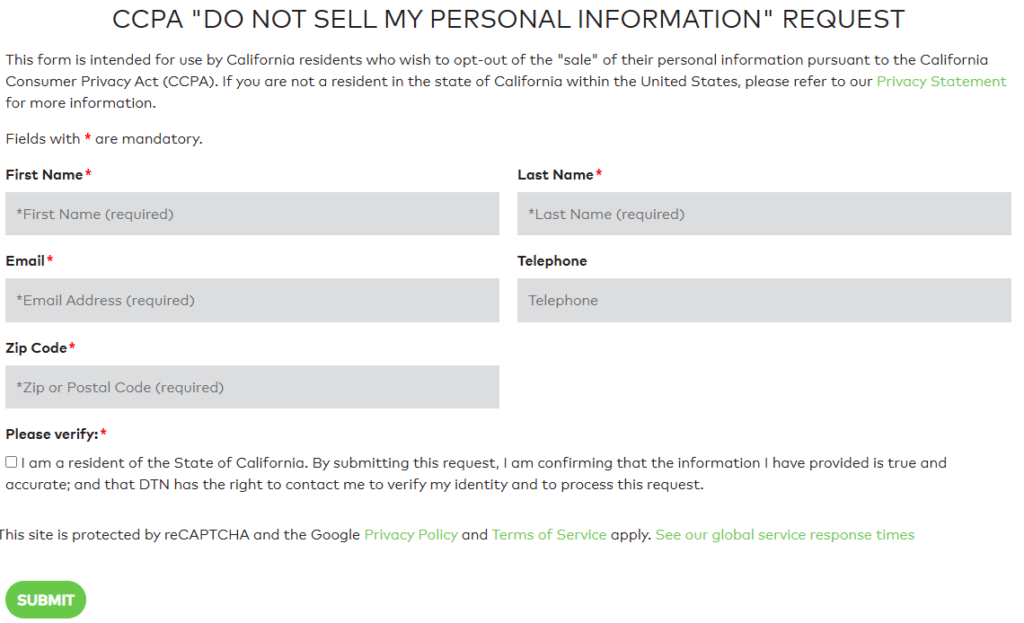The height and width of the screenshot is (623, 1024).
Task: Click the First Name input field
Action: 250,213
